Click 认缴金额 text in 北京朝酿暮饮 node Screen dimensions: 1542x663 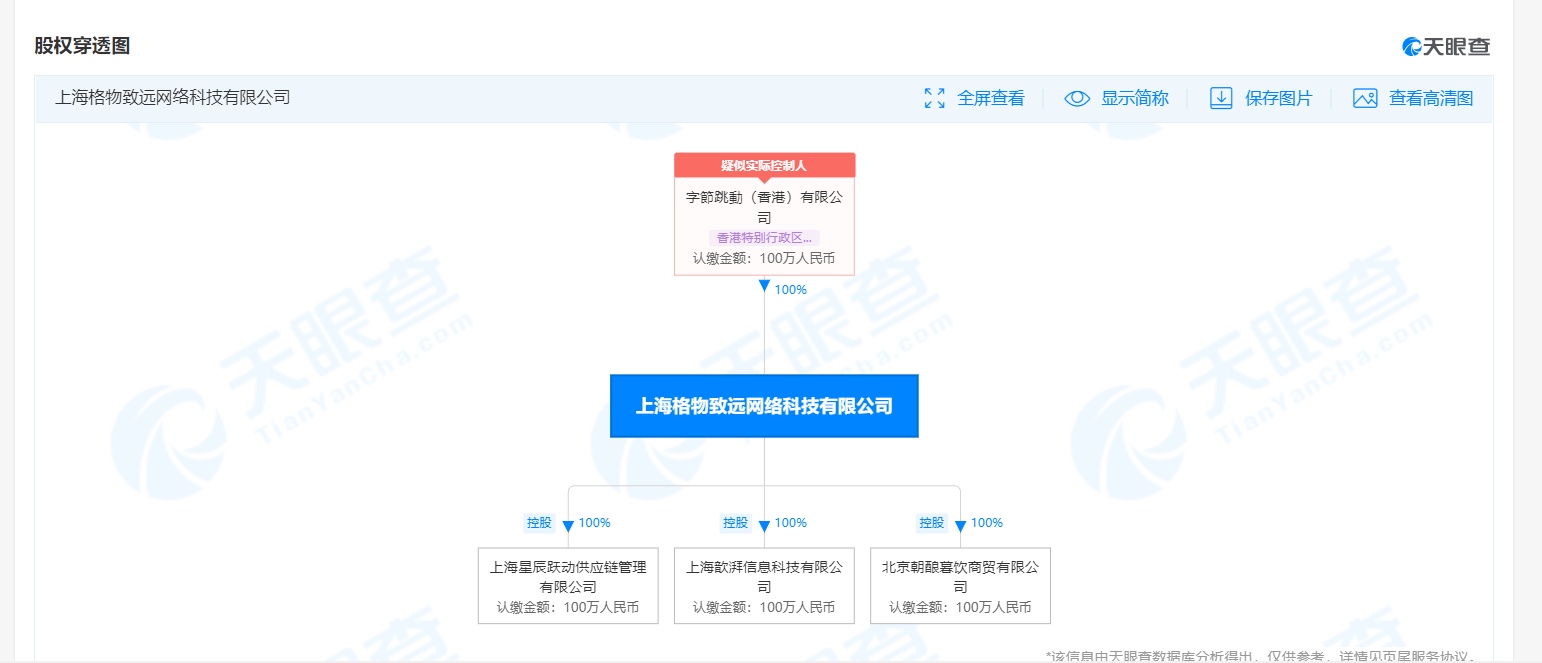click(960, 607)
